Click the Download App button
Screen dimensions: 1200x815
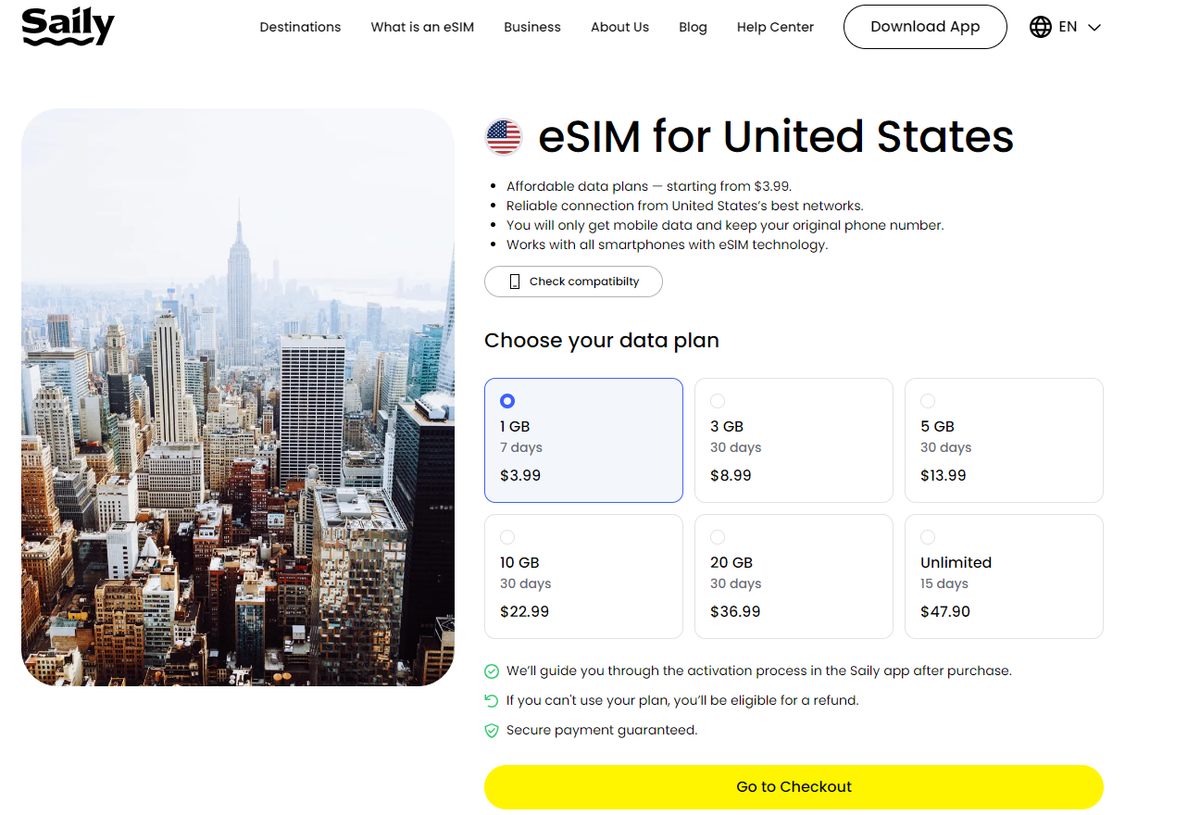click(x=924, y=27)
